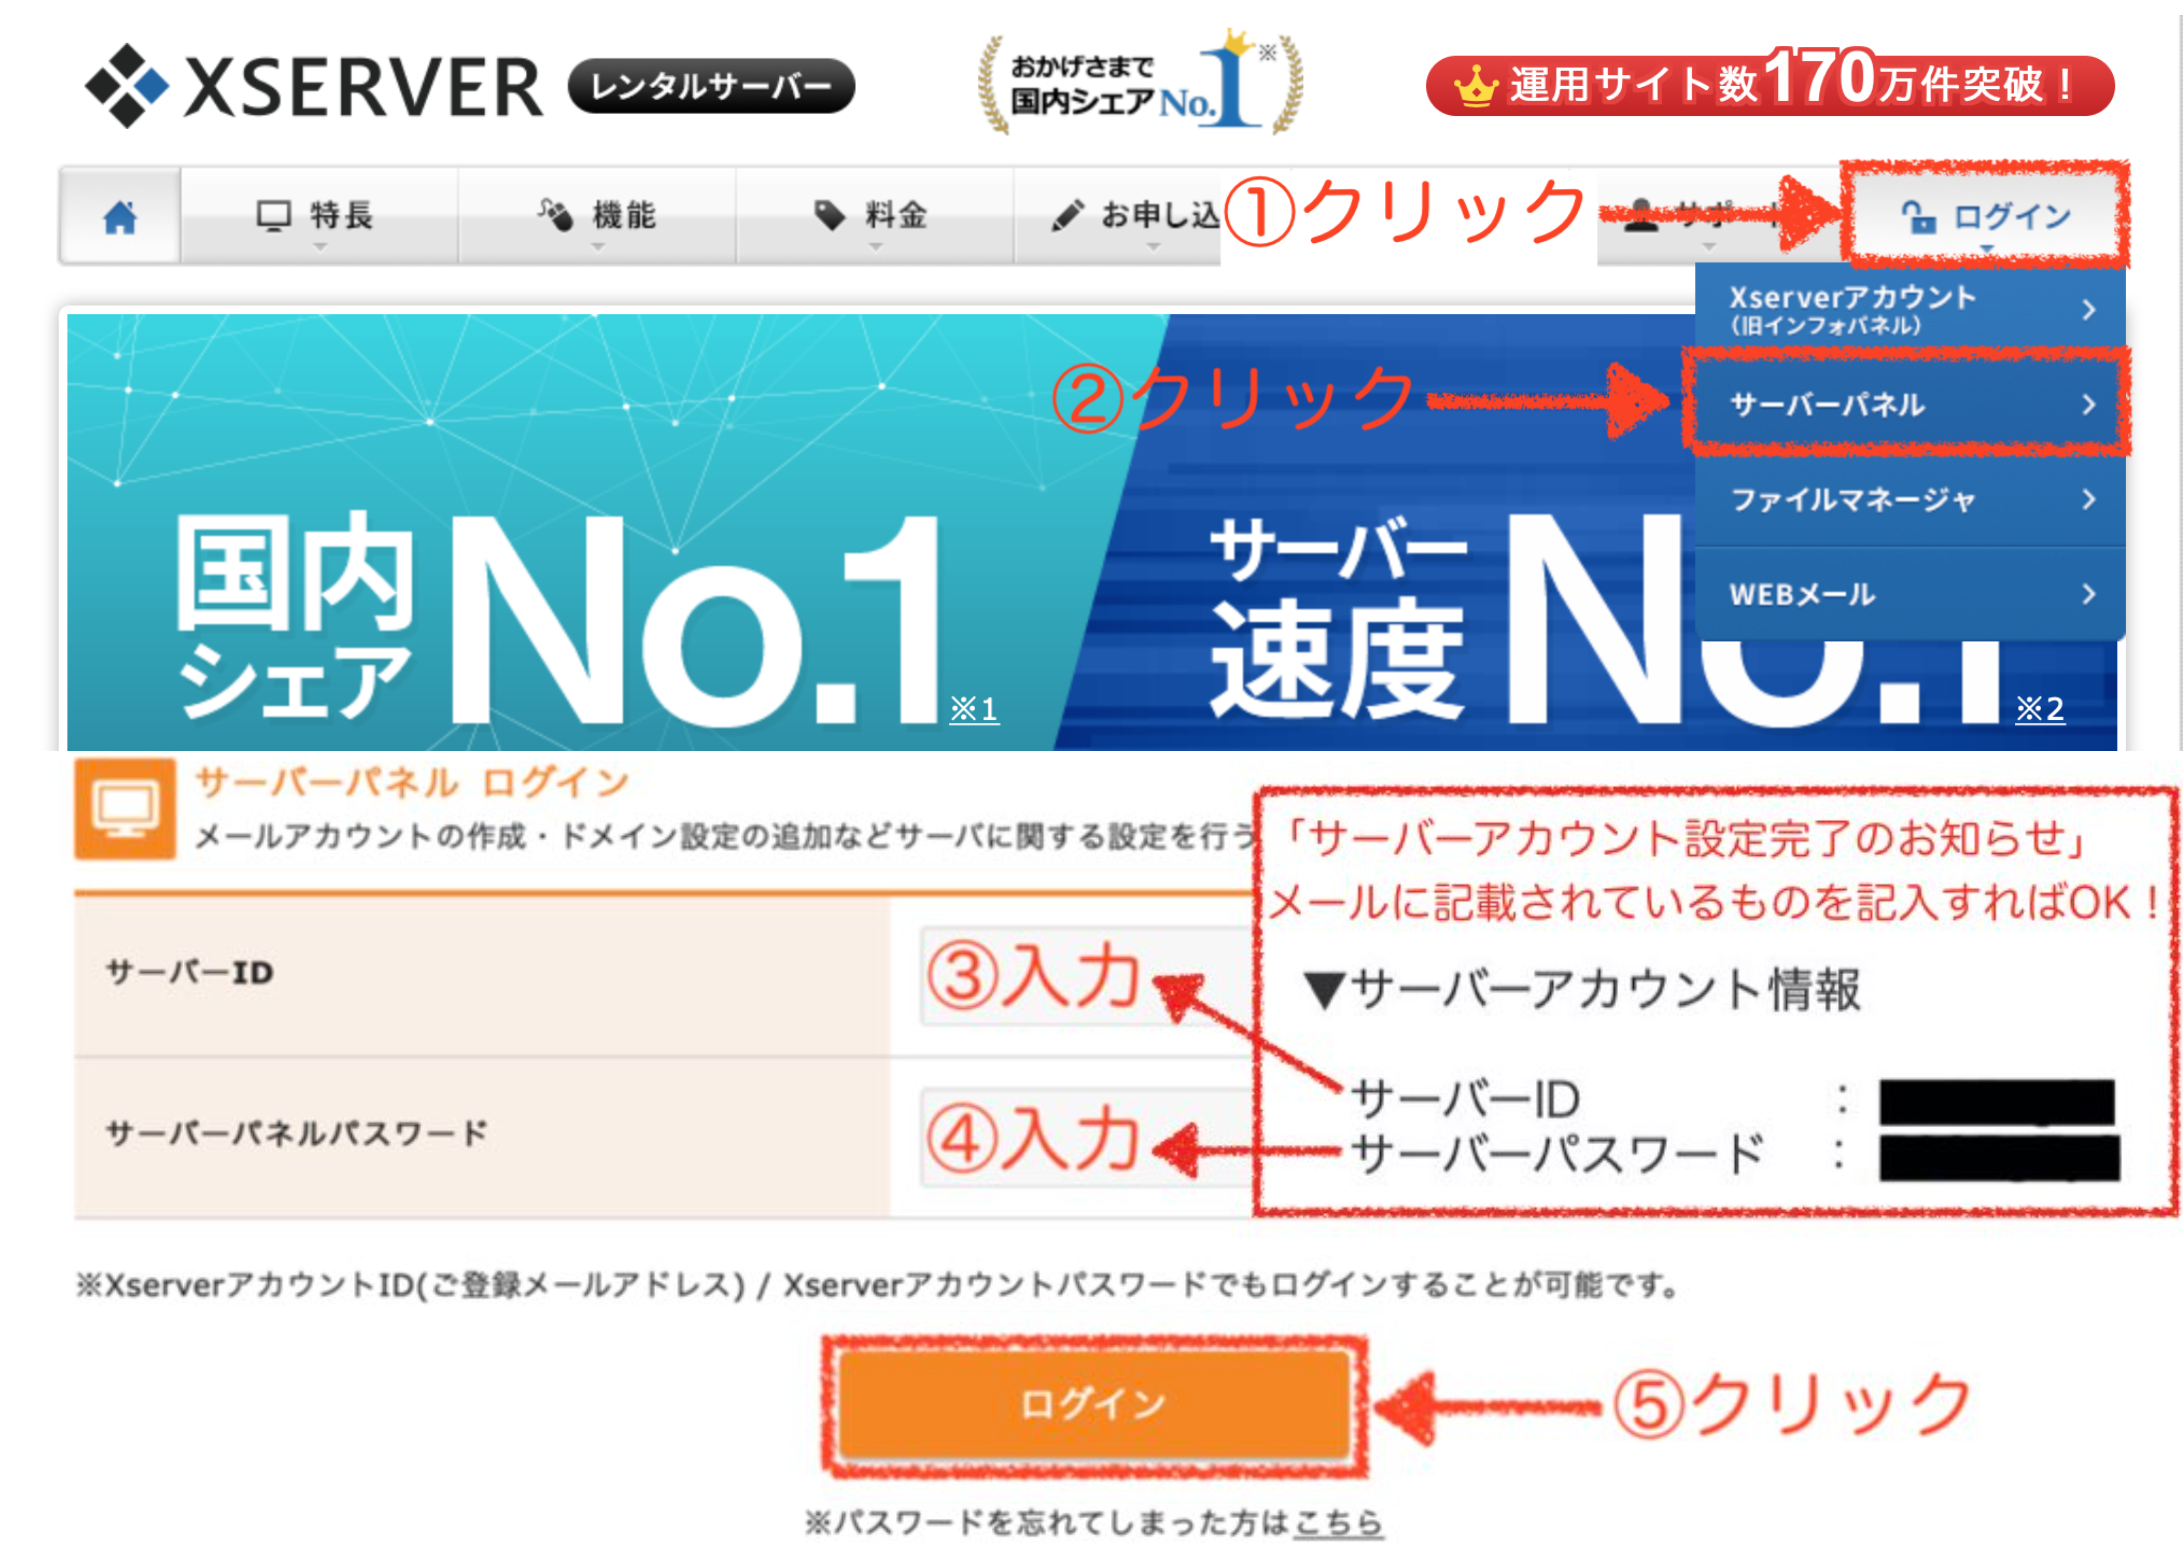Screen dimensions: 2183x1555
Task: Open the 機能 menu
Action: 597,216
